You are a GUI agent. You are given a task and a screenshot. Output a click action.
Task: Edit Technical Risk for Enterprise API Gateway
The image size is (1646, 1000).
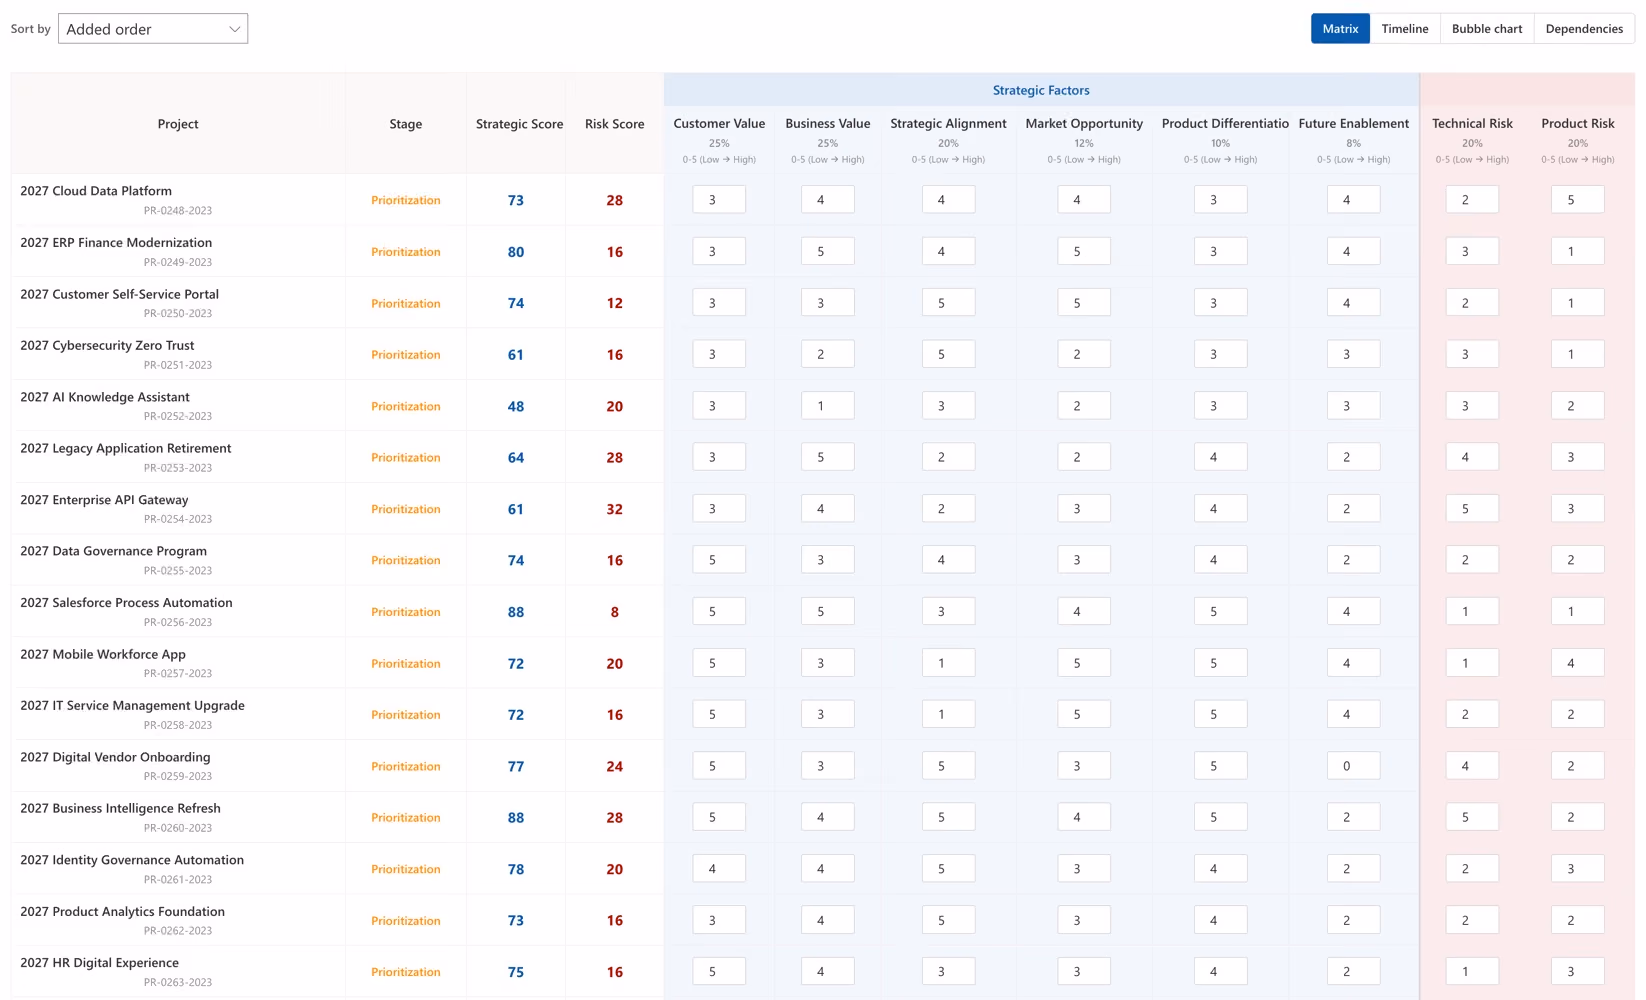pyautogui.click(x=1472, y=508)
